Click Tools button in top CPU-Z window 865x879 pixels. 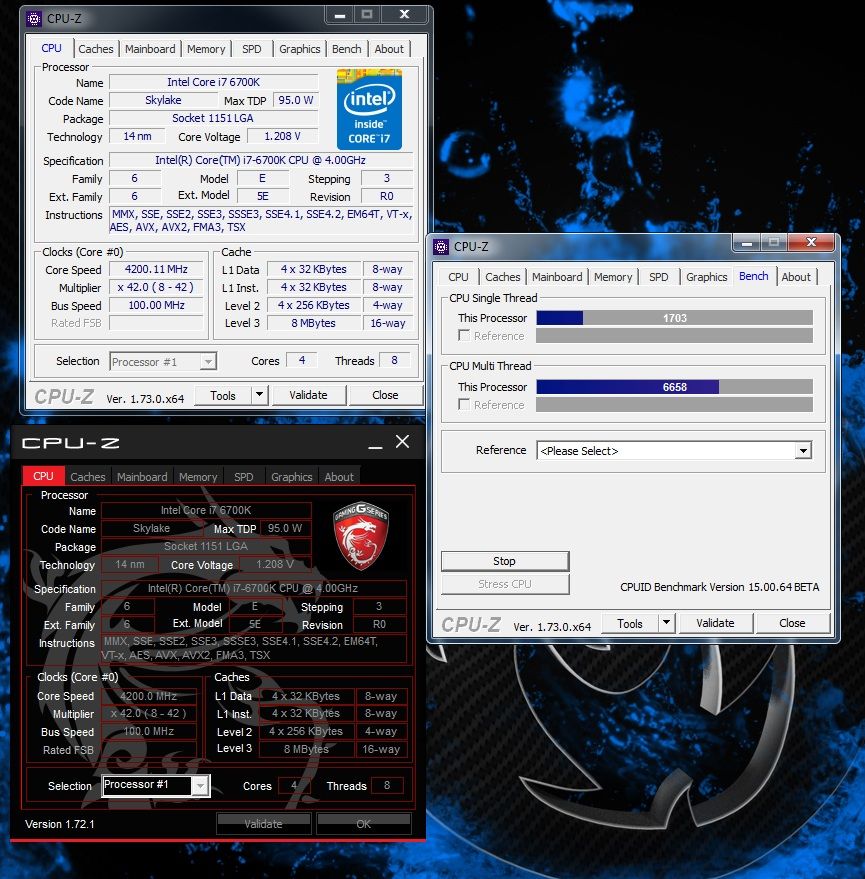pyautogui.click(x=223, y=395)
